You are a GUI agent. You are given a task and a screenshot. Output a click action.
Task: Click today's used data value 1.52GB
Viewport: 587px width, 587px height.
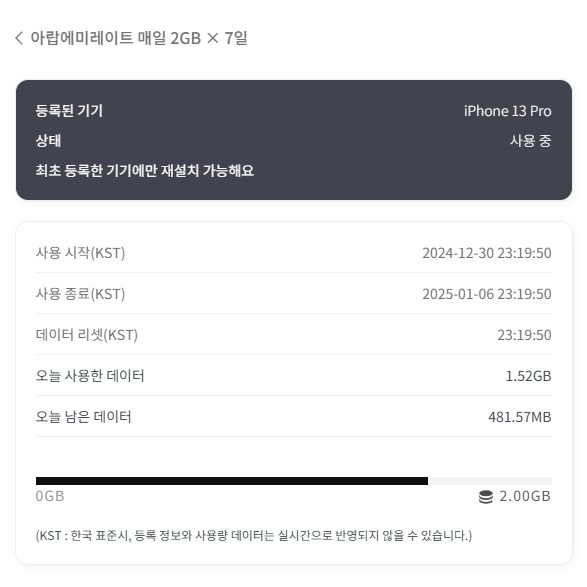coord(528,376)
